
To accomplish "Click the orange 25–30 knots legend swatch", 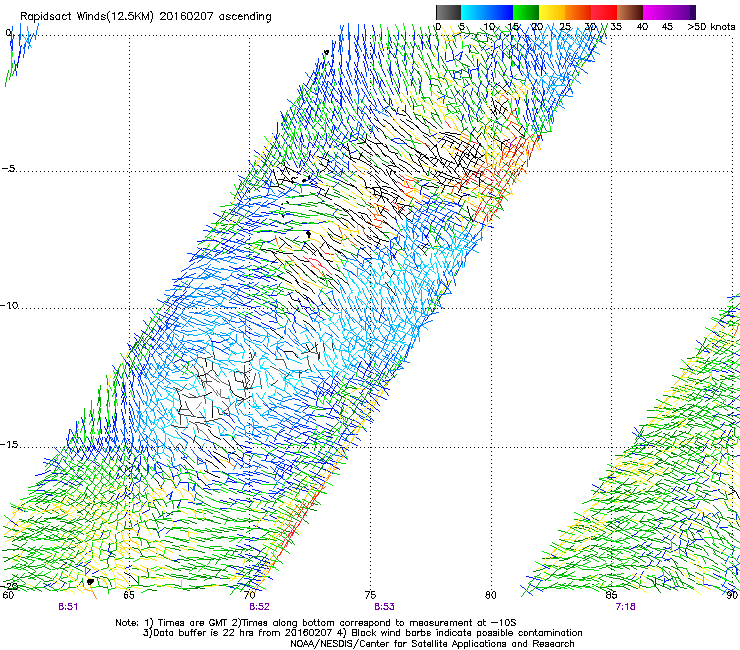I will click(578, 12).
